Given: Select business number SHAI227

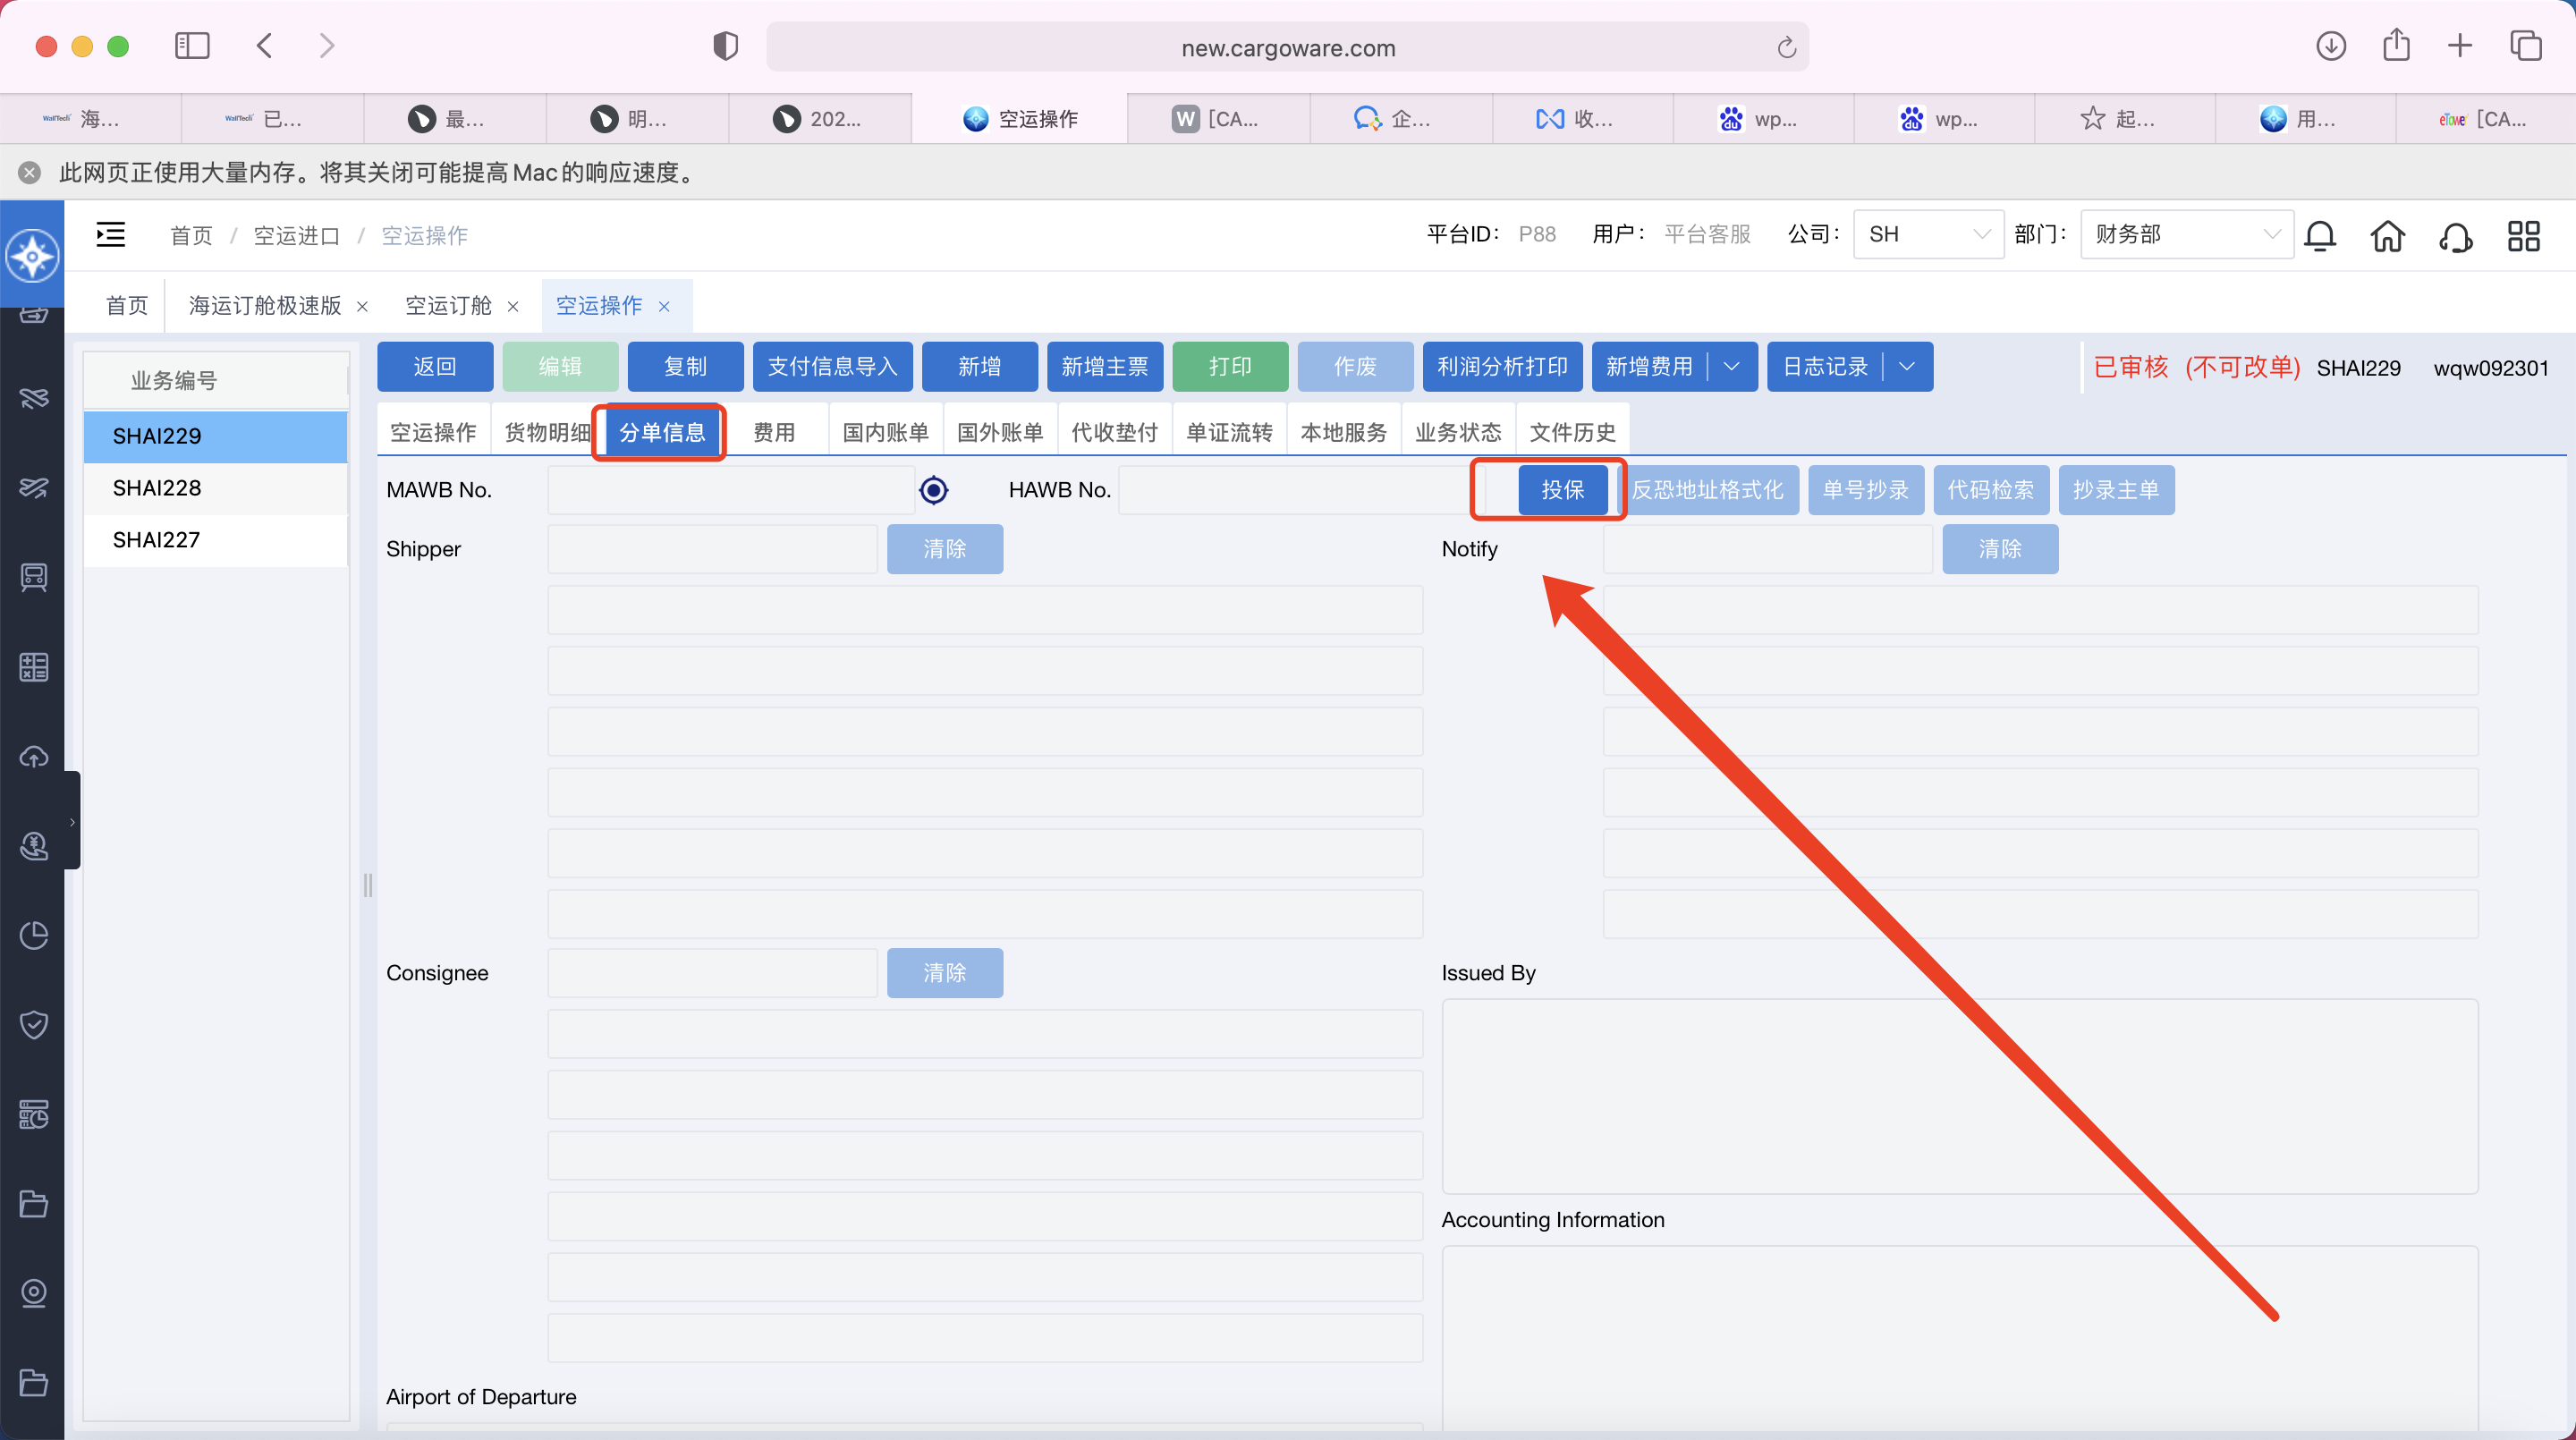Looking at the screenshot, I should point(216,540).
